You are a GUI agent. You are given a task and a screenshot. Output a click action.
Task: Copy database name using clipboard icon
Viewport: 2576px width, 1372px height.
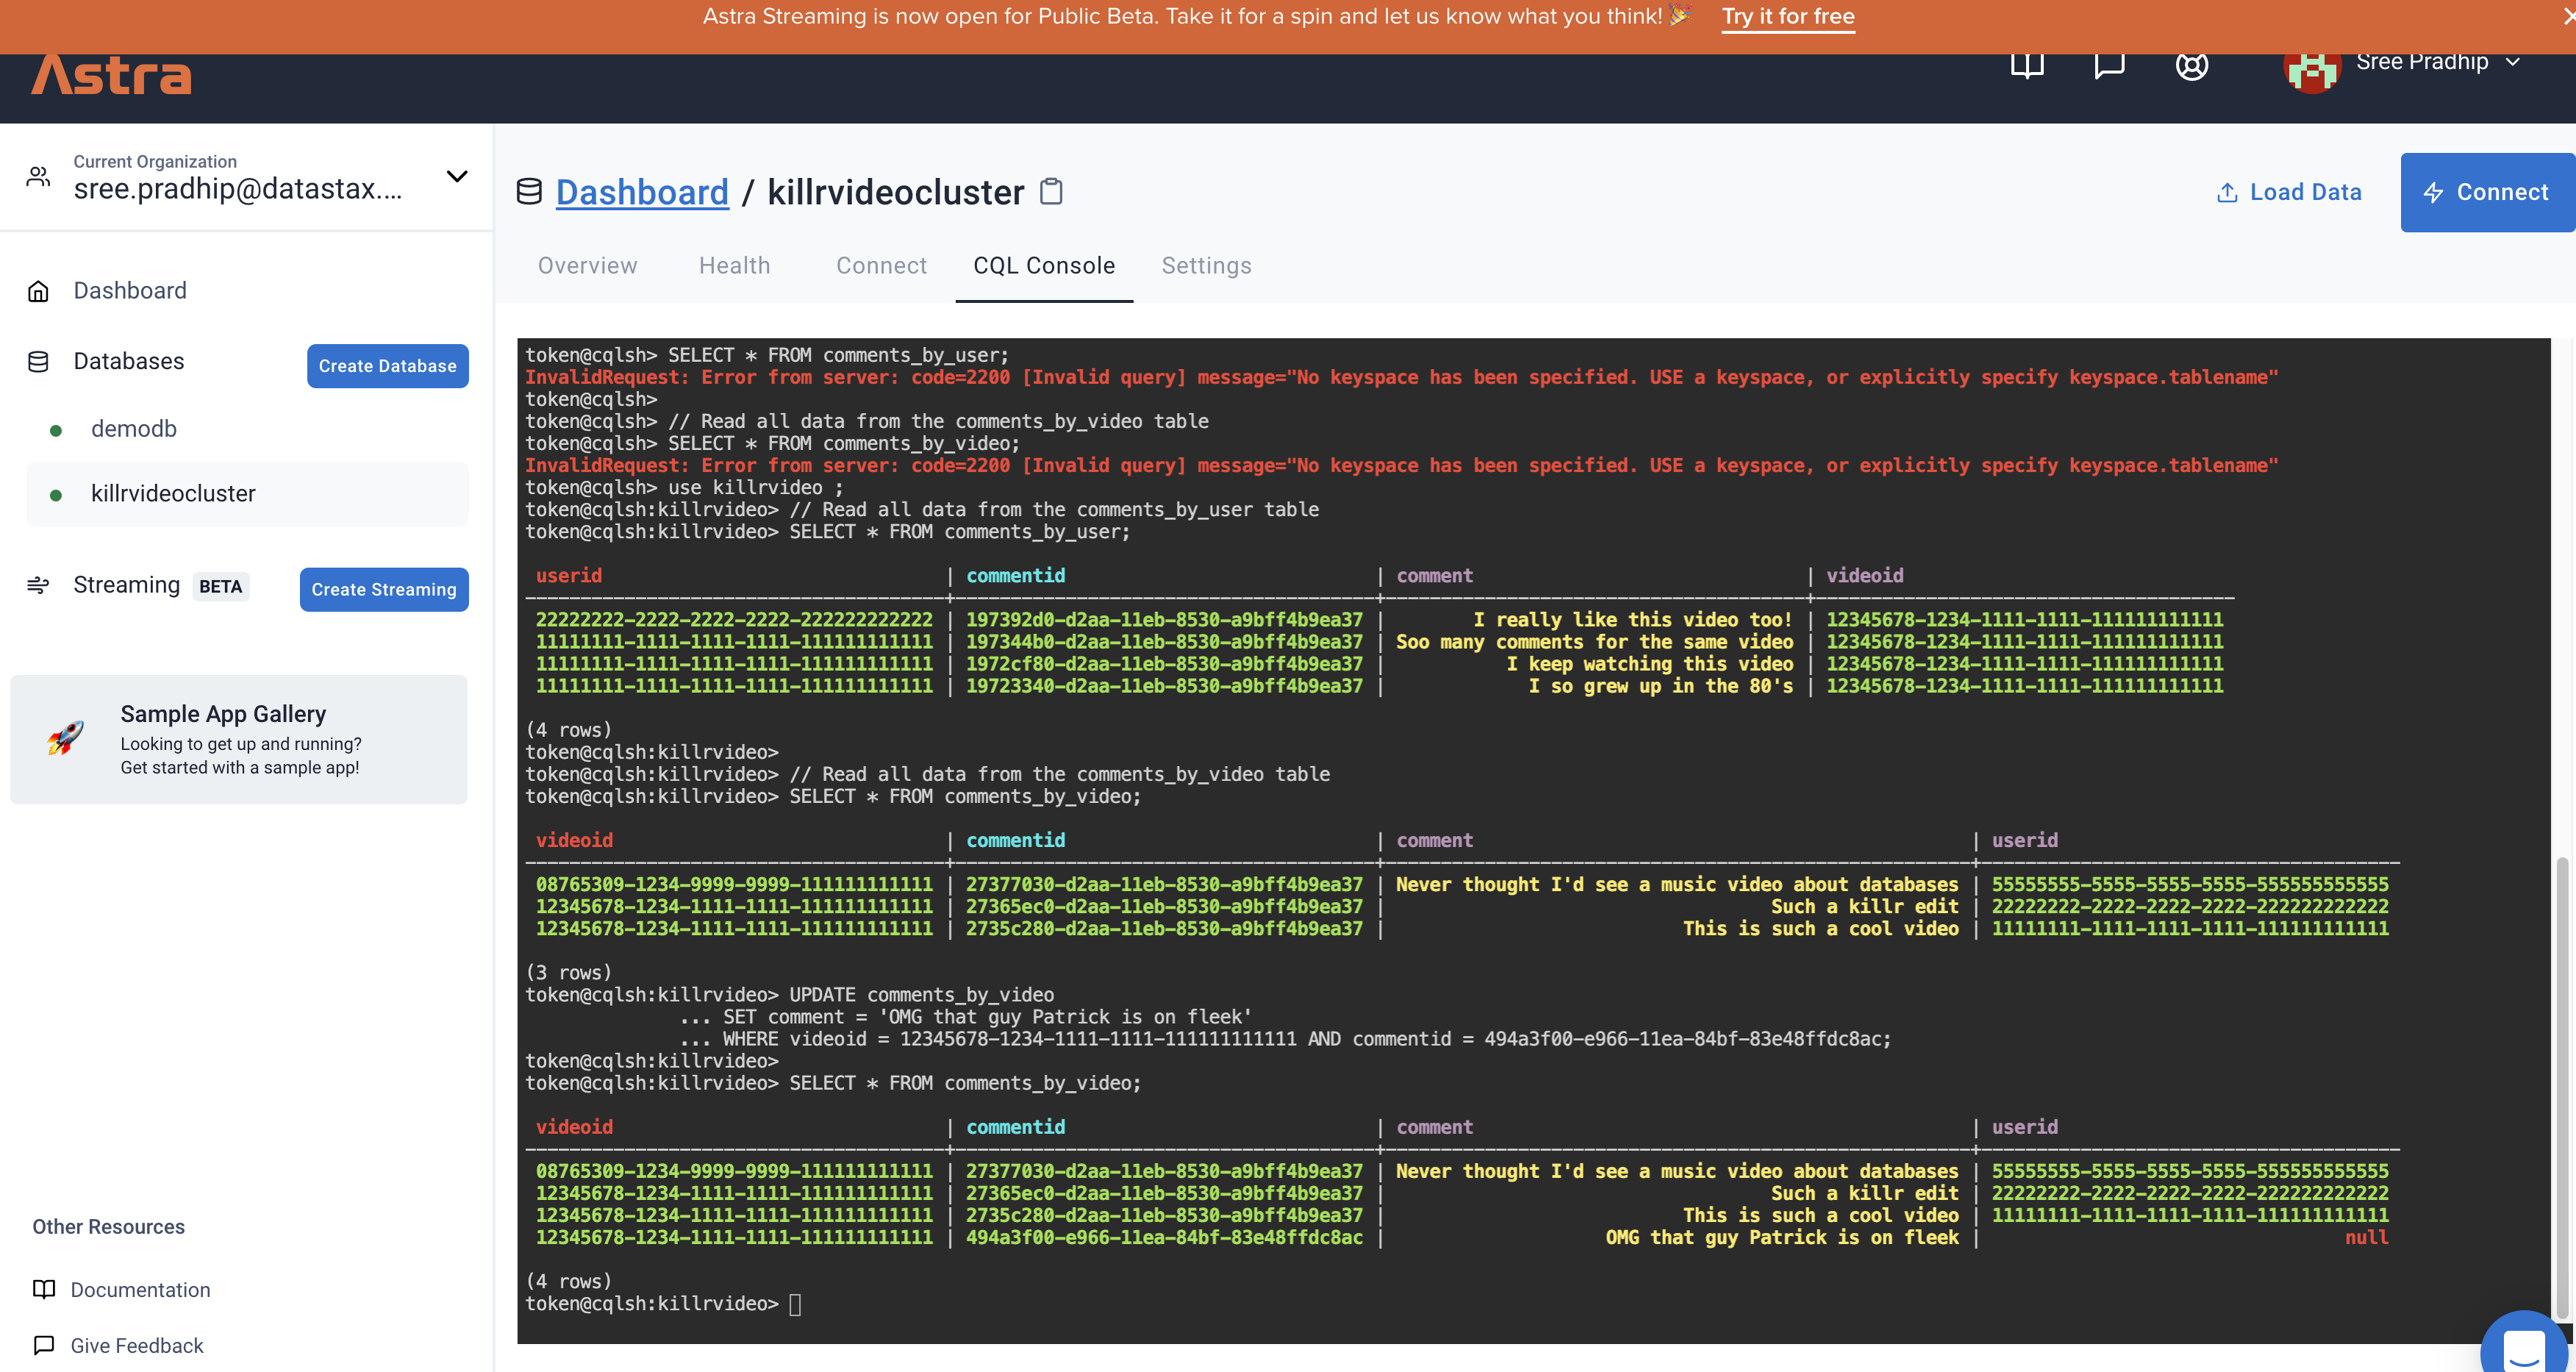(1052, 190)
